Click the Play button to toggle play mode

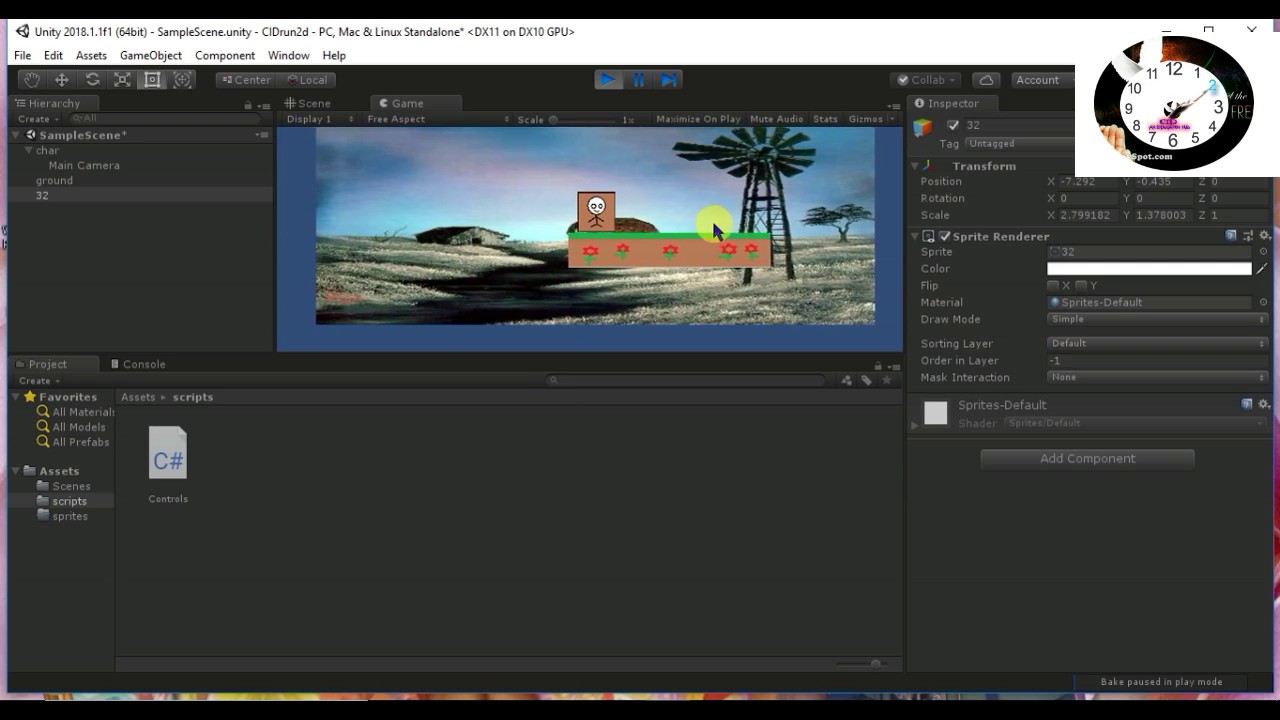tap(607, 80)
